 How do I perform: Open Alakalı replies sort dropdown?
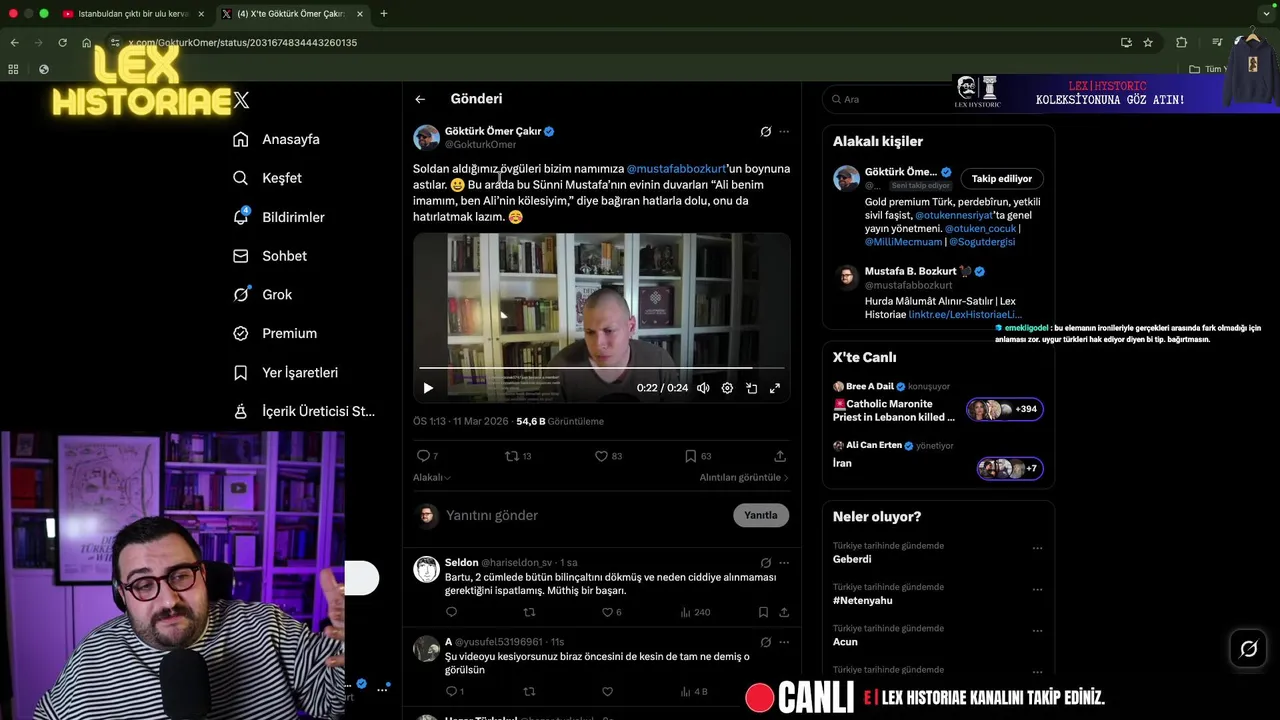(x=432, y=478)
